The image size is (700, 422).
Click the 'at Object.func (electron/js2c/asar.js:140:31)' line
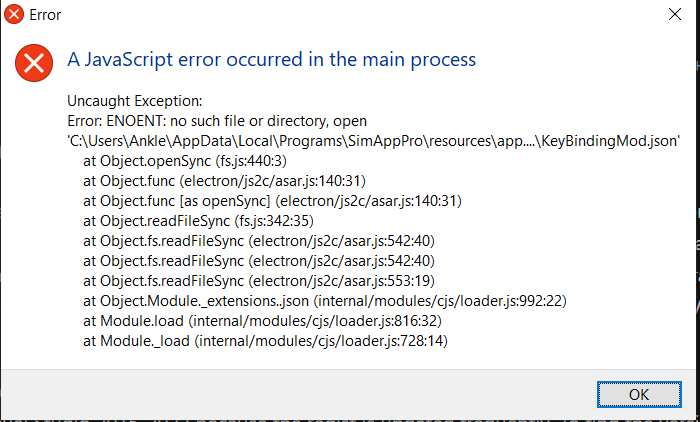224,181
